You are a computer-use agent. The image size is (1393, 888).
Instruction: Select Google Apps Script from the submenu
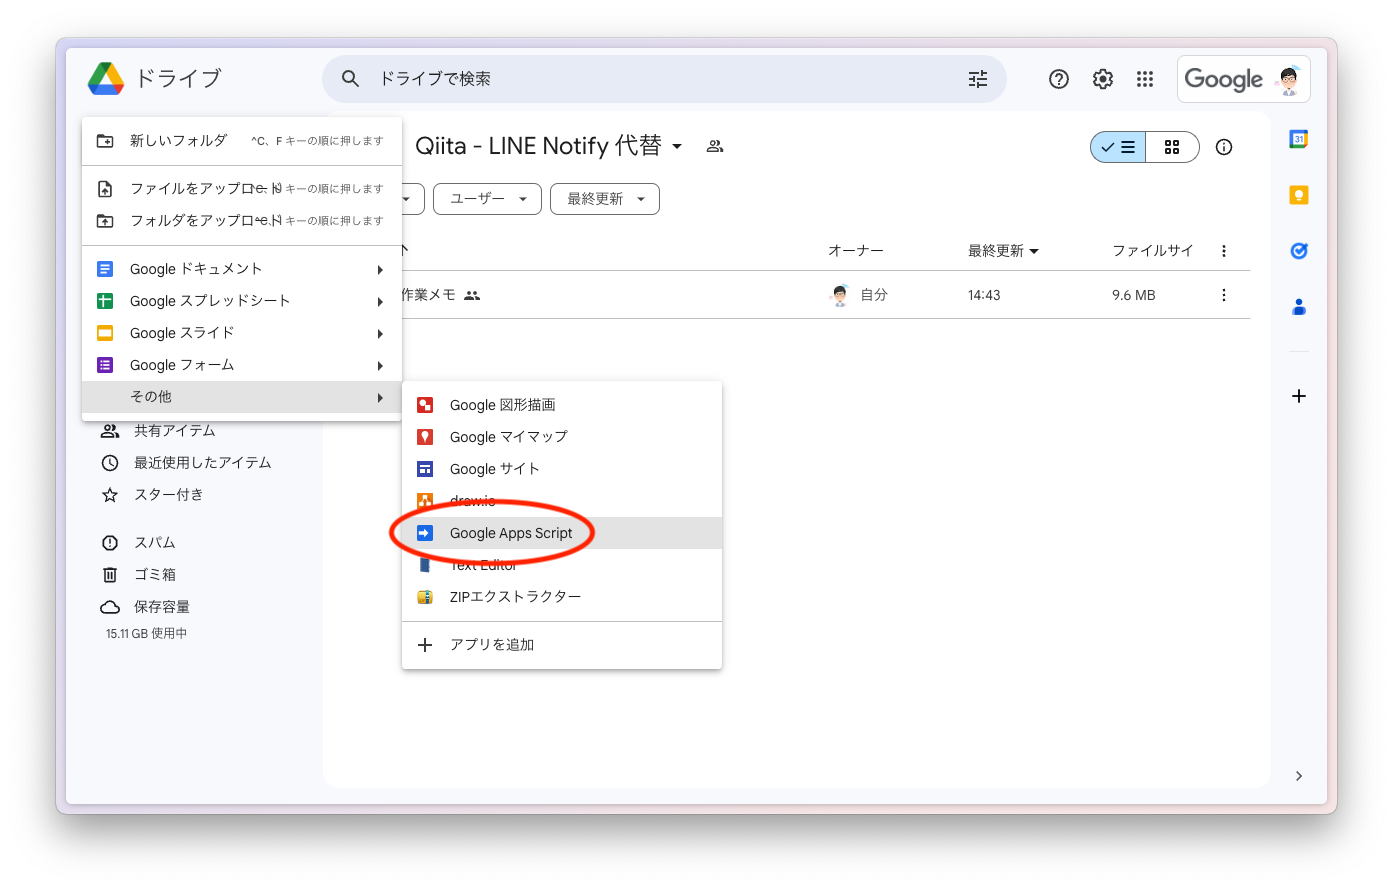point(512,532)
